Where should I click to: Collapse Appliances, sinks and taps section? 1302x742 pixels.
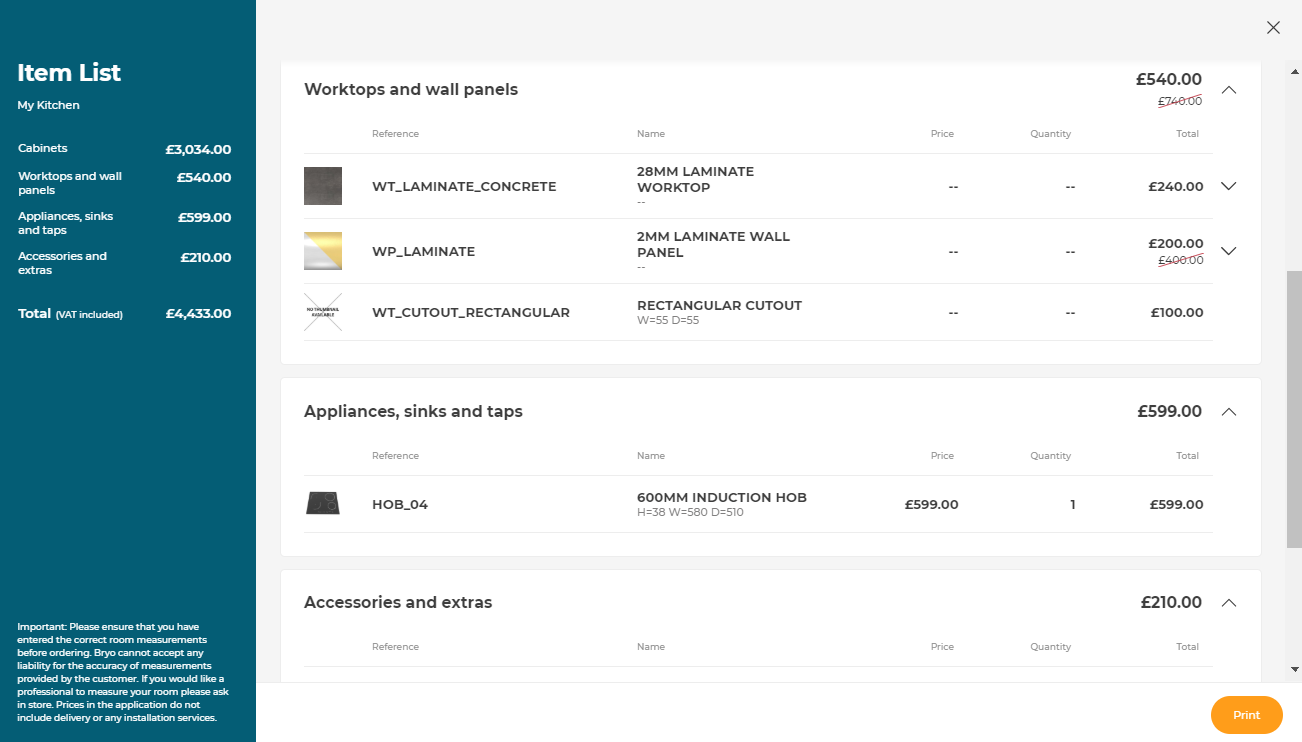pyautogui.click(x=1229, y=412)
